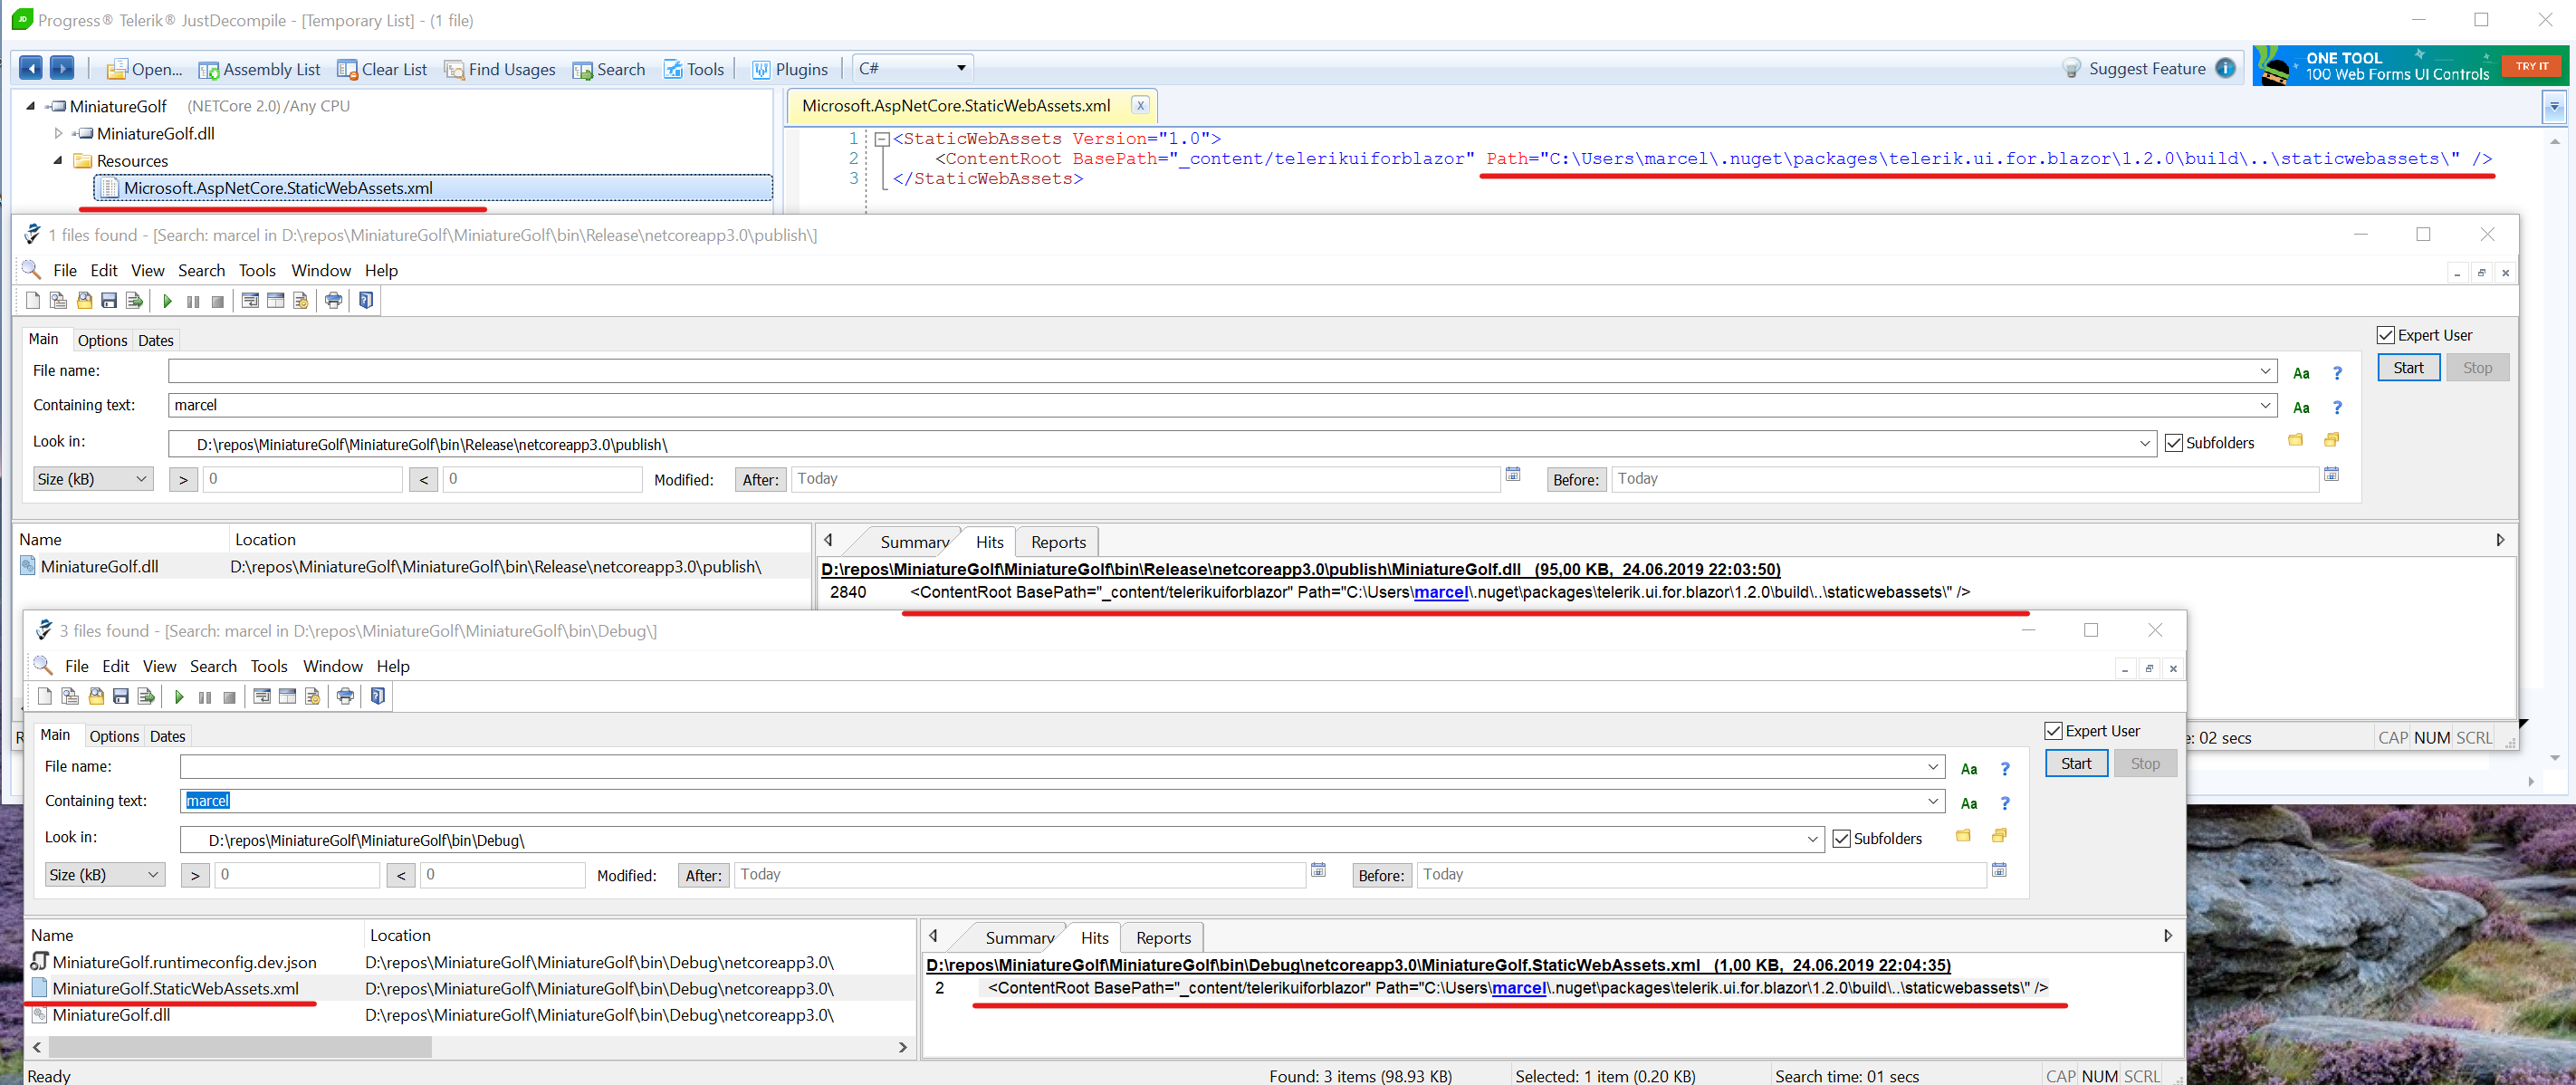Click the Start button in the Debug search
Viewport: 2576px width, 1085px height.
(2075, 763)
